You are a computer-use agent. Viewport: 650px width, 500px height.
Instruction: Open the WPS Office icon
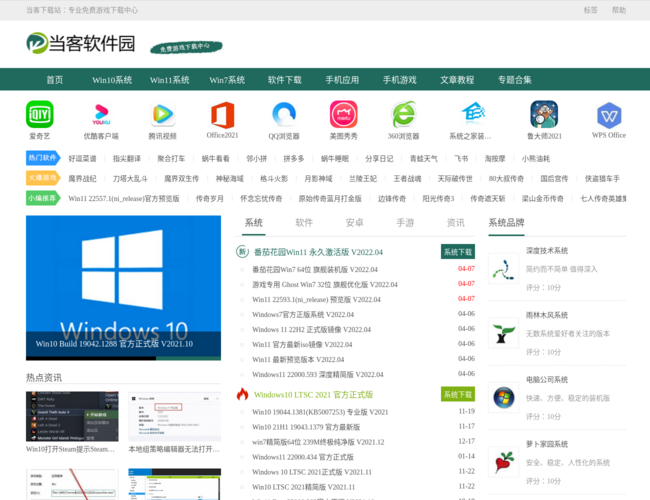tap(608, 114)
